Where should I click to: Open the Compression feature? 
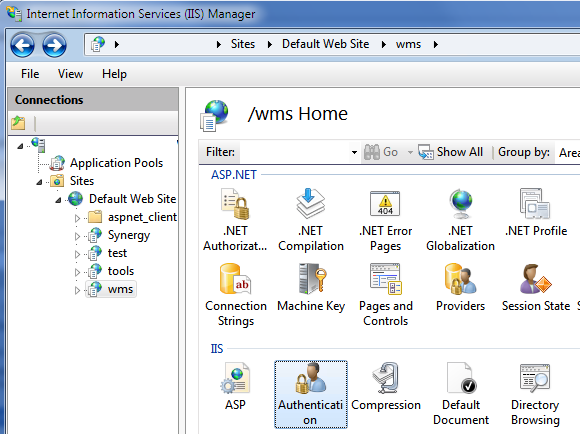click(x=386, y=387)
